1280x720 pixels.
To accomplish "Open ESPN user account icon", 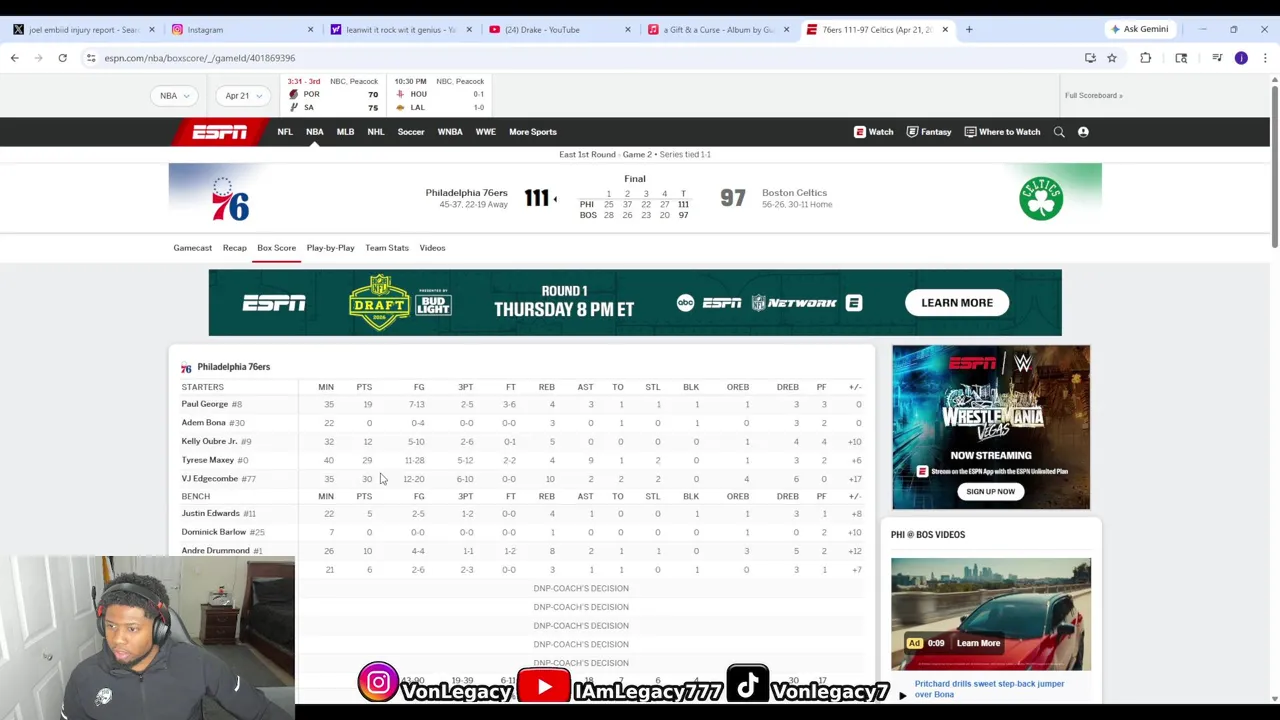I will tap(1083, 132).
